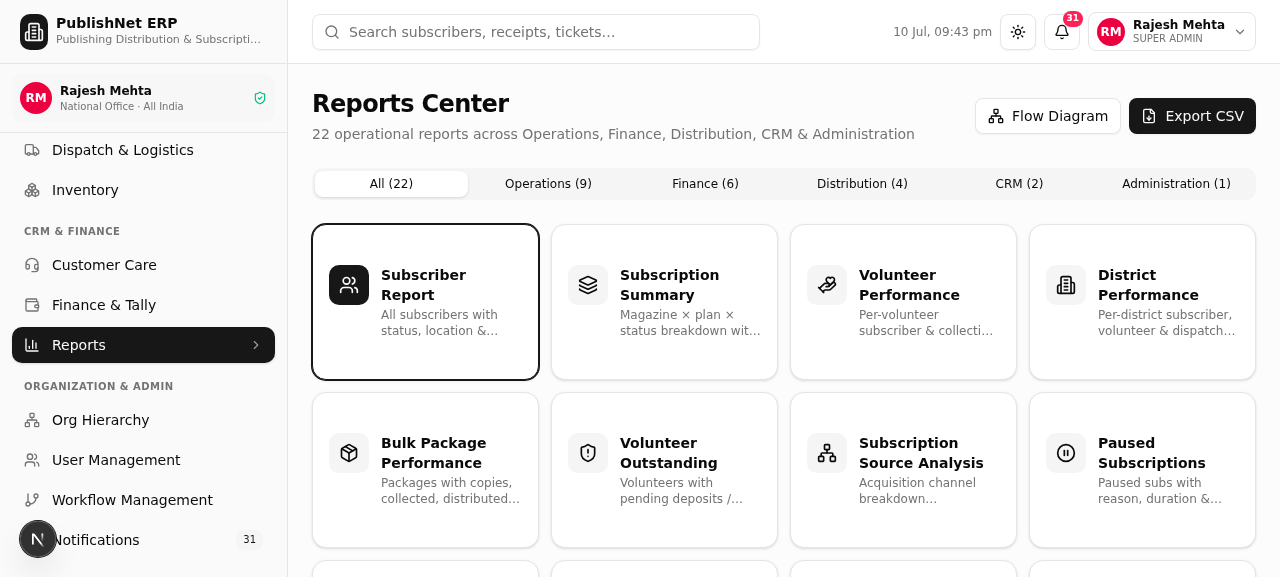
Task: Open the District Performance report card
Action: pyautogui.click(x=1142, y=302)
